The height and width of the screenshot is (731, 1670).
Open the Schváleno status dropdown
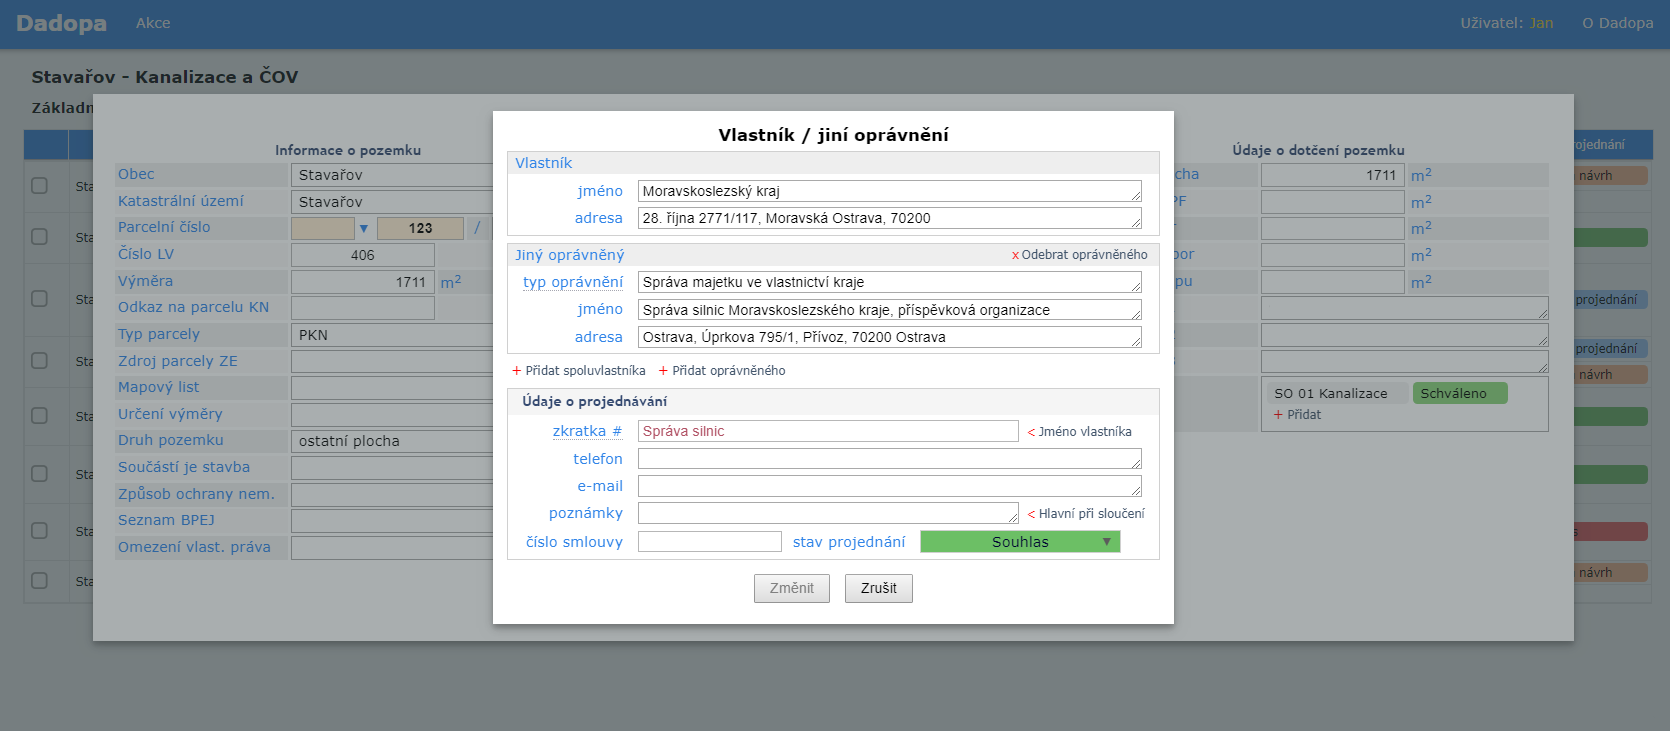[x=1459, y=394]
